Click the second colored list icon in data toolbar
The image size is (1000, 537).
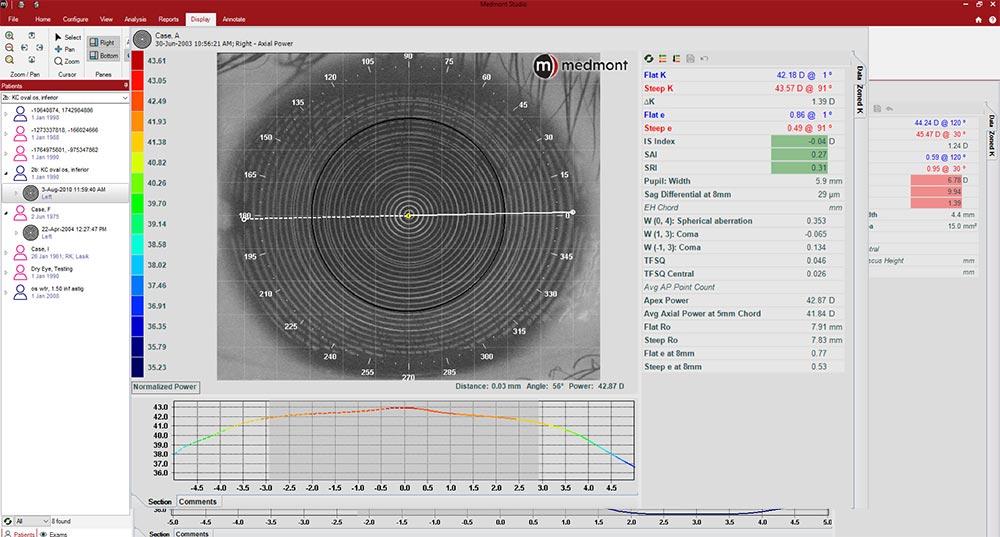pos(677,59)
